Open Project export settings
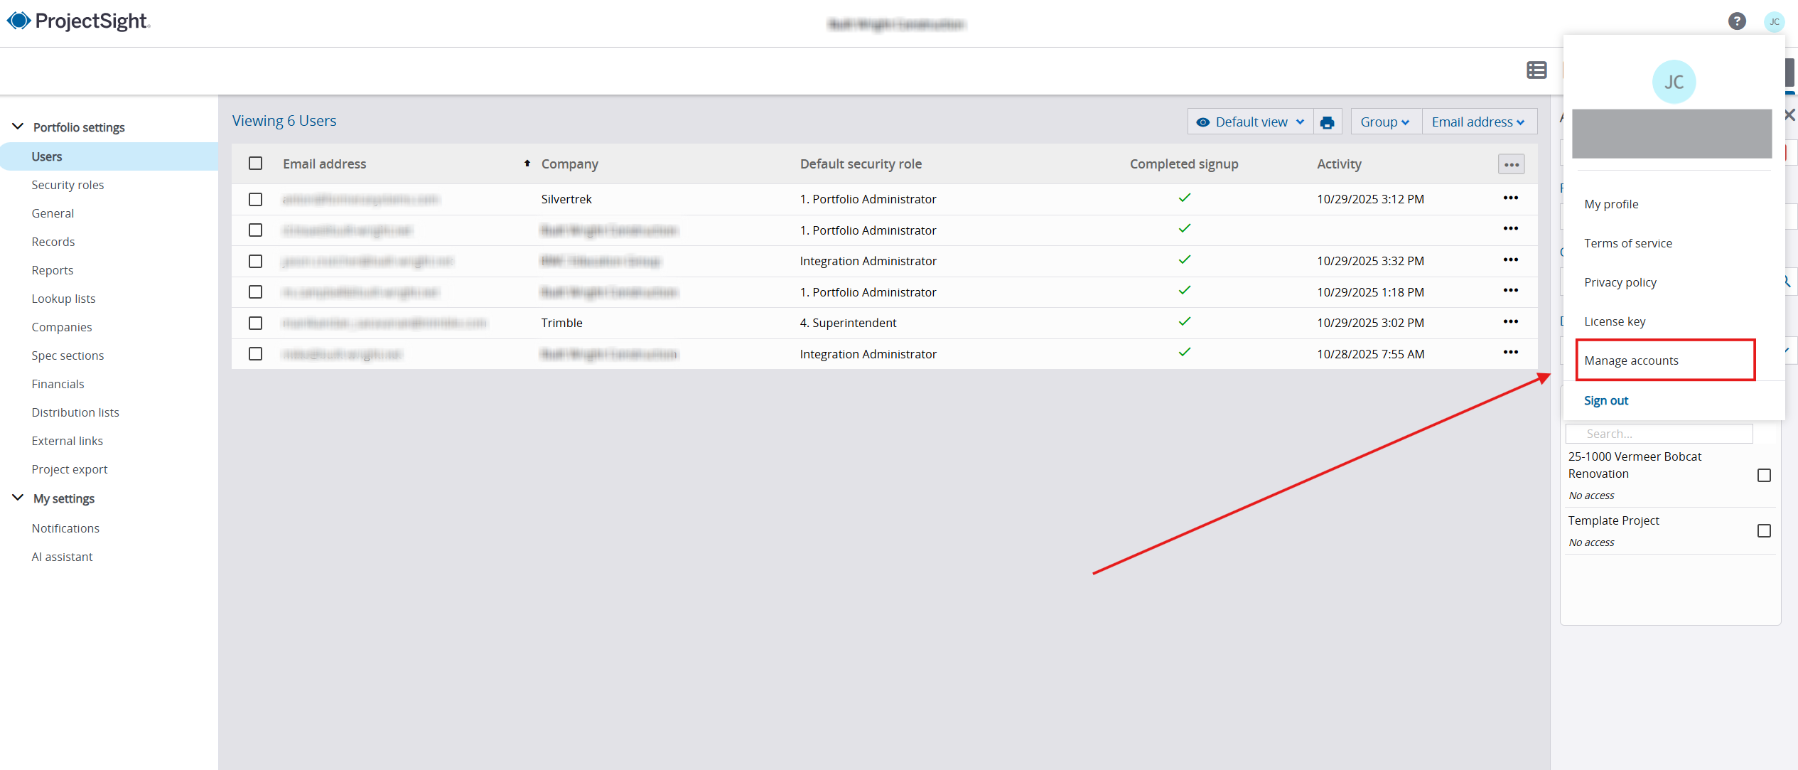Viewport: 1798px width, 770px height. coord(69,469)
